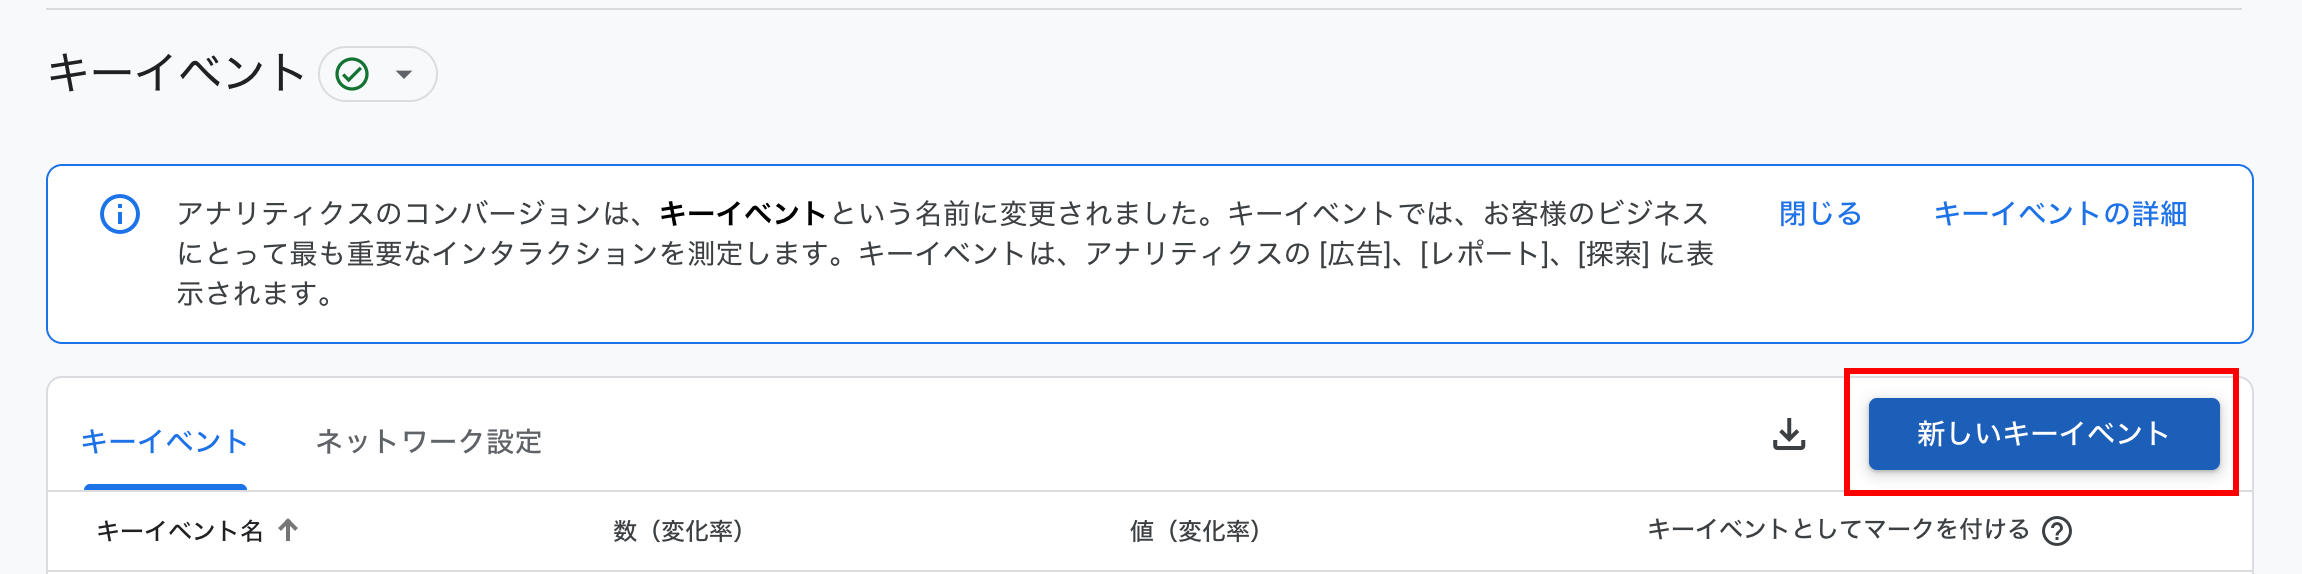Click the green checkmark status icon
The width and height of the screenshot is (2302, 574).
pyautogui.click(x=352, y=74)
